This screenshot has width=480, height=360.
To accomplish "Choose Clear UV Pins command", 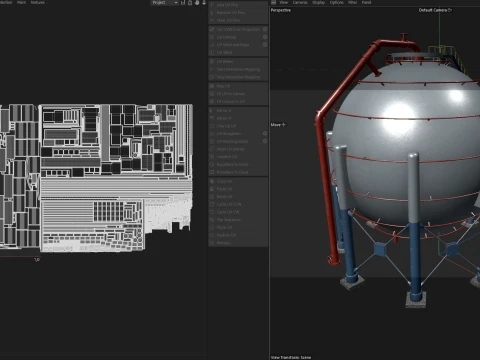I will coord(238,20).
